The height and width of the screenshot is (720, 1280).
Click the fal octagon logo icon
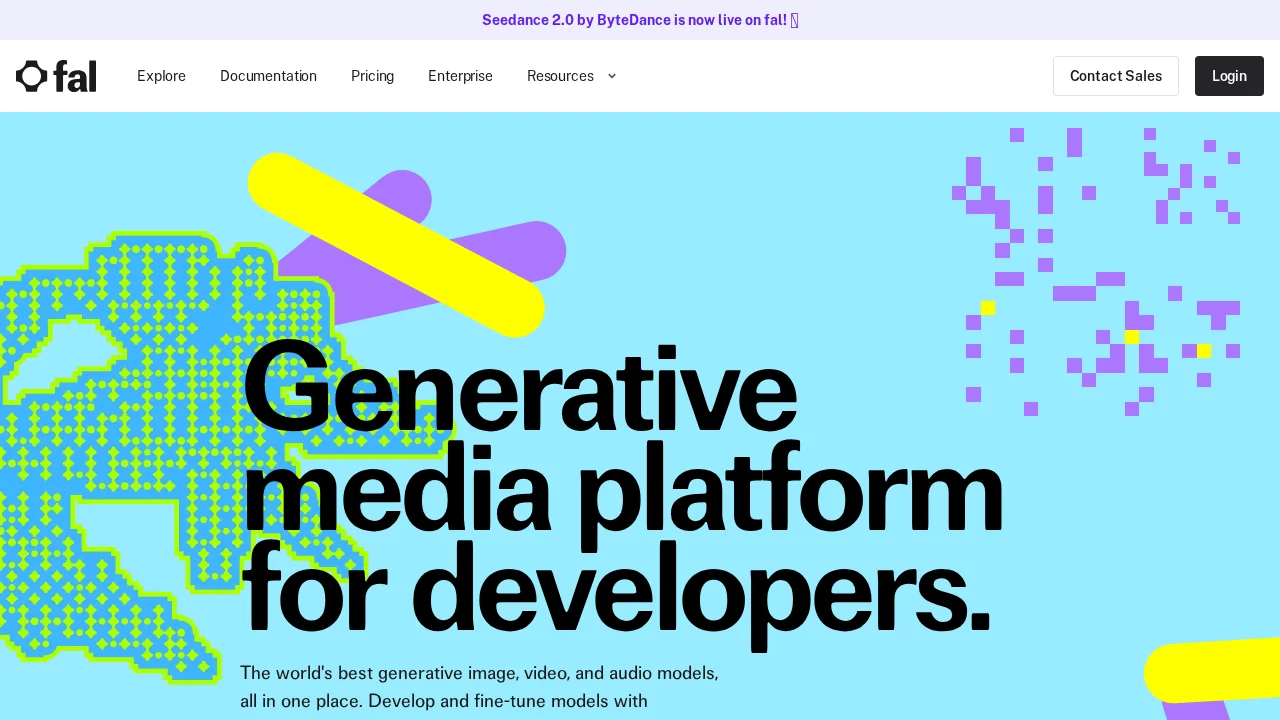coord(32,76)
